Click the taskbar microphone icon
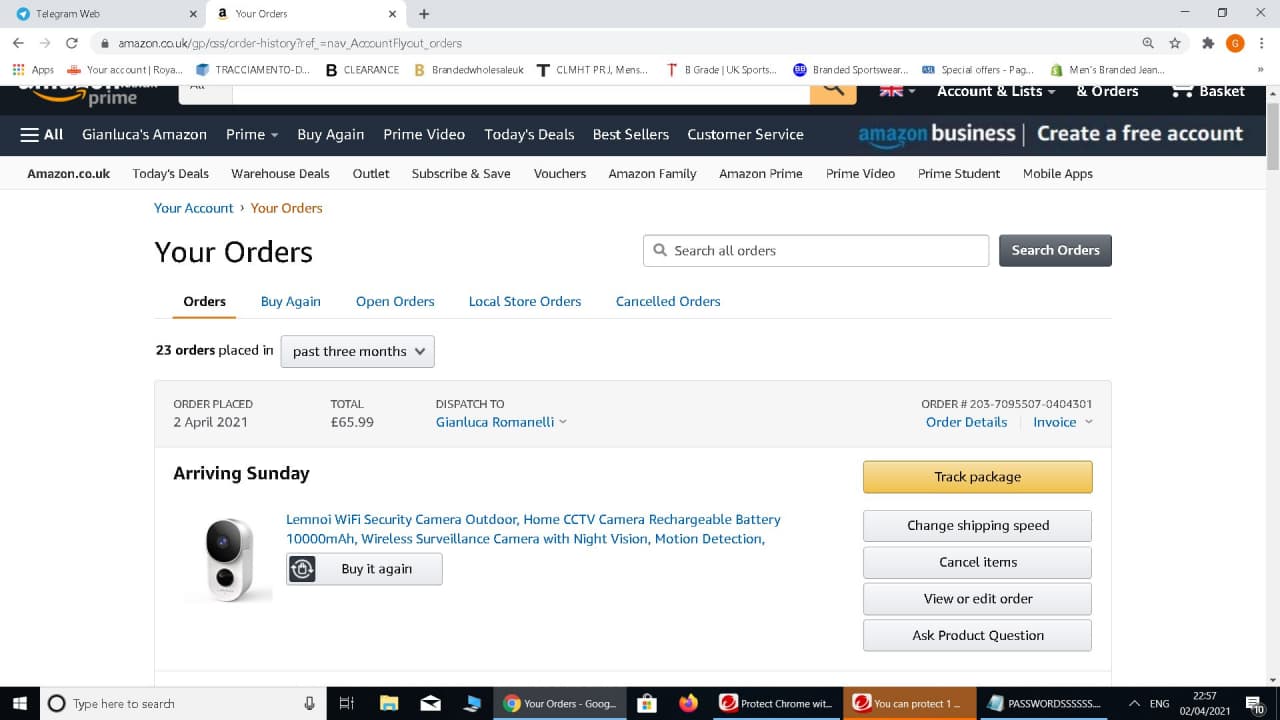The height and width of the screenshot is (720, 1280). point(309,703)
